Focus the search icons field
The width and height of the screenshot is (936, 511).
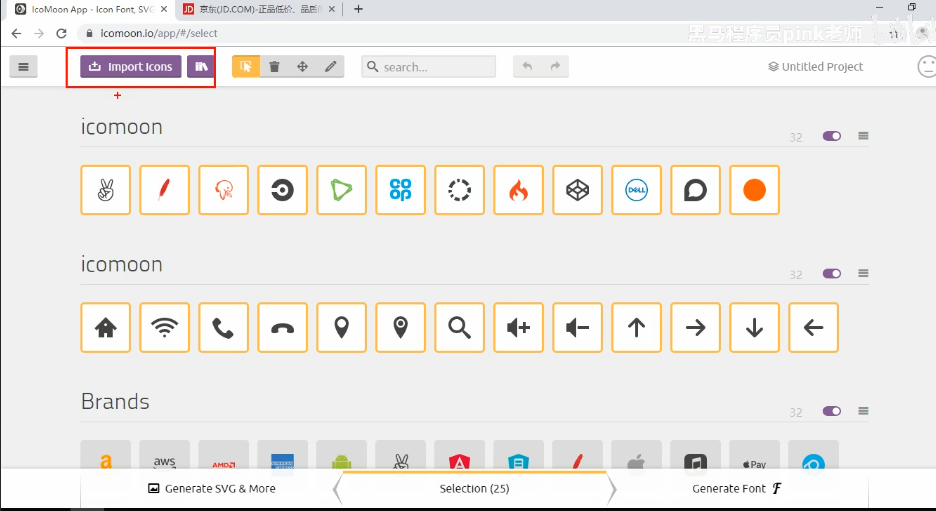point(429,66)
